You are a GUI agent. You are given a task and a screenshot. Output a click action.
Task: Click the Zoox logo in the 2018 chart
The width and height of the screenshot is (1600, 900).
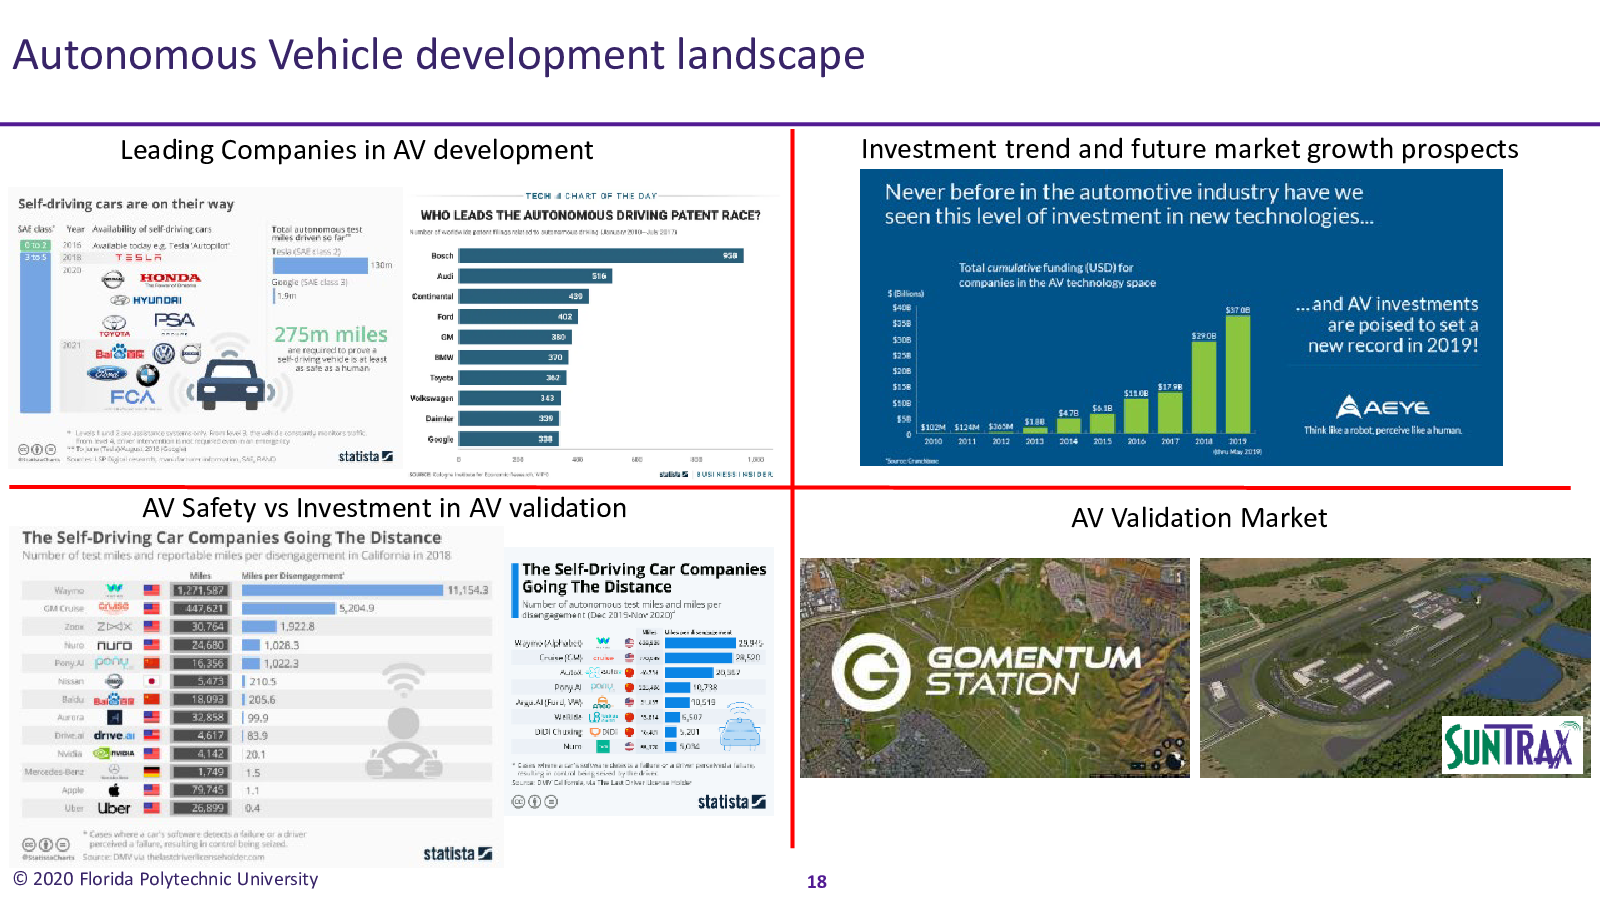(114, 626)
